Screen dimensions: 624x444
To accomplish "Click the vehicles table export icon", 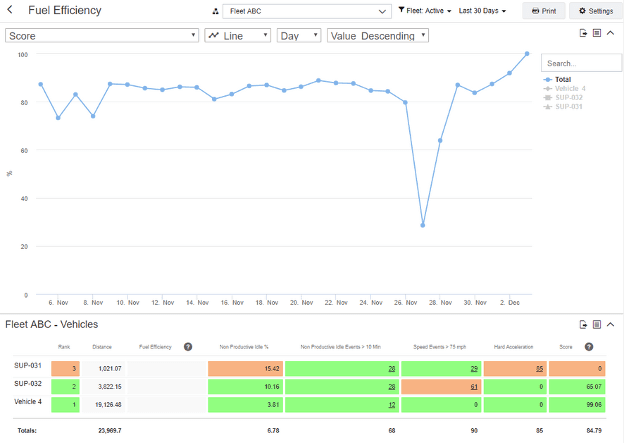I will pyautogui.click(x=583, y=324).
